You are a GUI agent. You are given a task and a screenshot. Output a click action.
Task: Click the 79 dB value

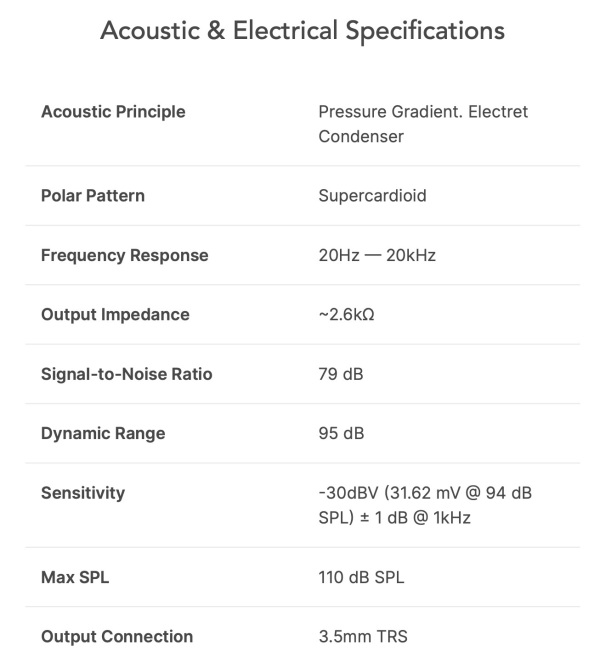[x=341, y=374]
